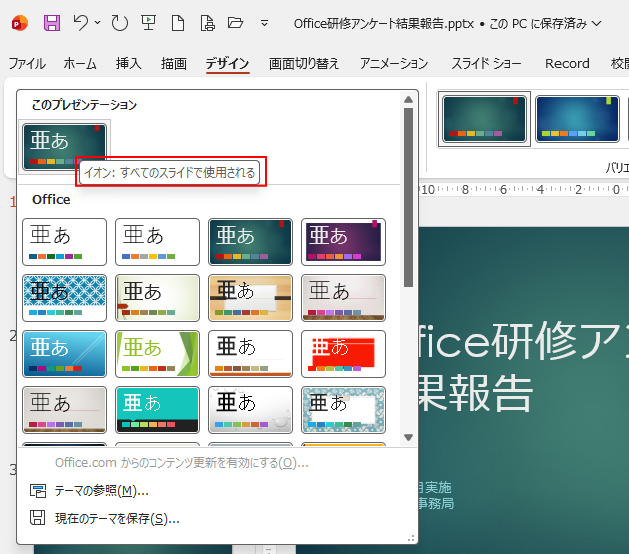Select the blue gradient theme thumbnail

64,354
